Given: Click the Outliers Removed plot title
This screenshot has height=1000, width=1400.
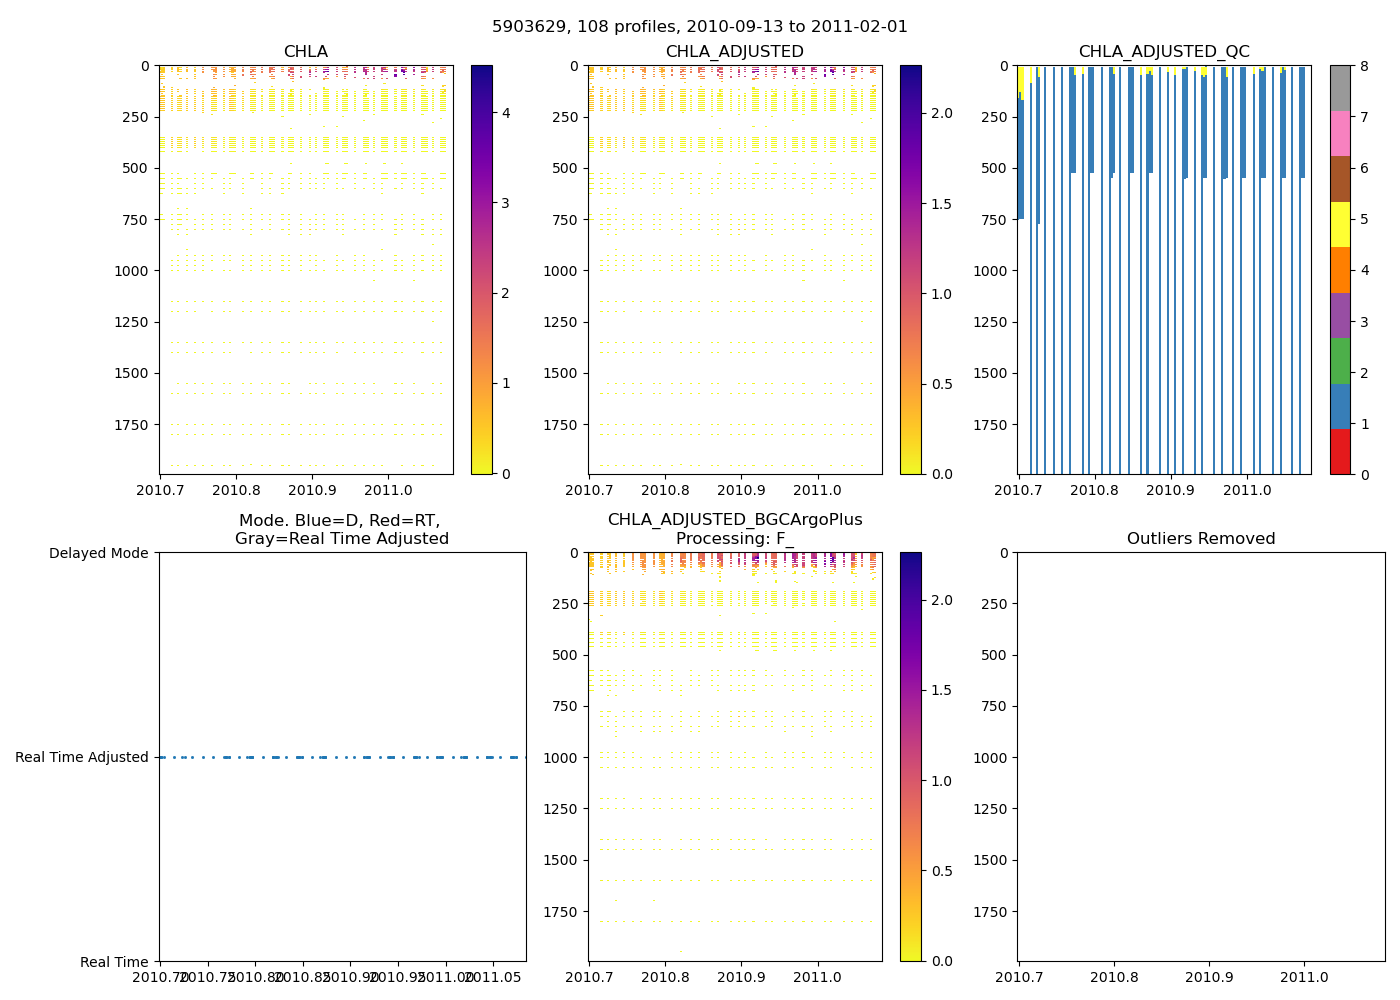Looking at the screenshot, I should pos(1200,539).
